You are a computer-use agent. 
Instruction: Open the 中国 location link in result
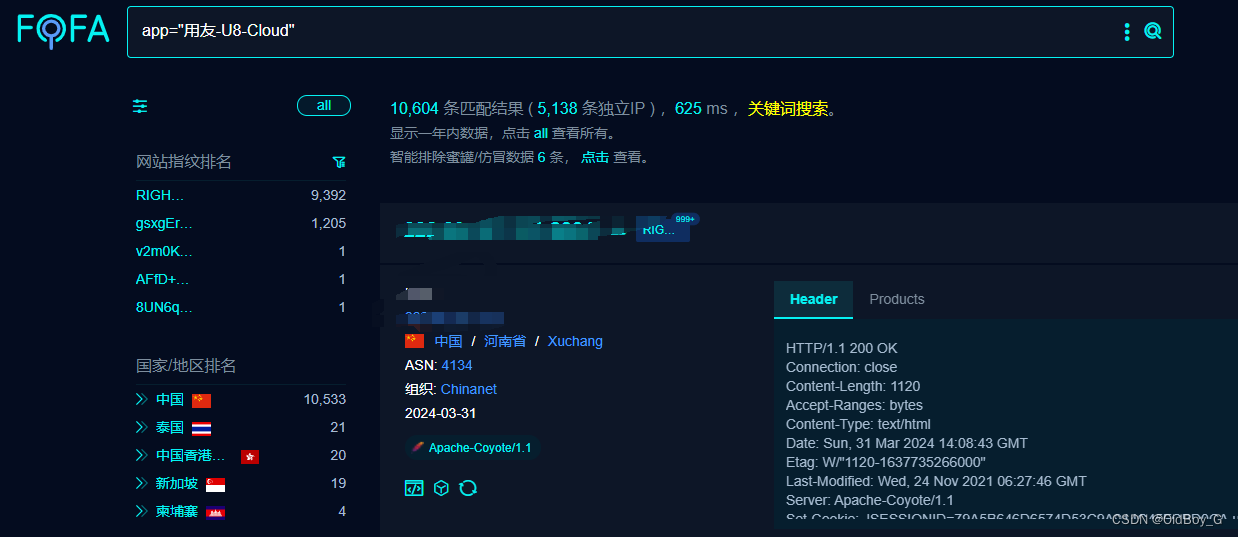(x=448, y=341)
